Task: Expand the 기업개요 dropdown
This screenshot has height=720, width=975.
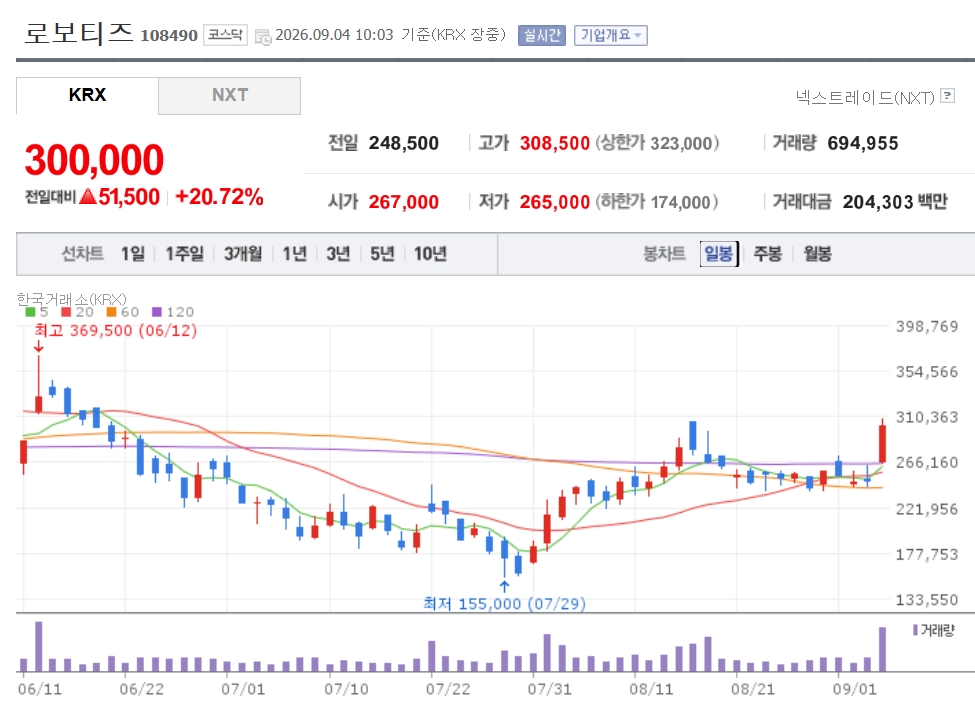Action: tap(611, 35)
